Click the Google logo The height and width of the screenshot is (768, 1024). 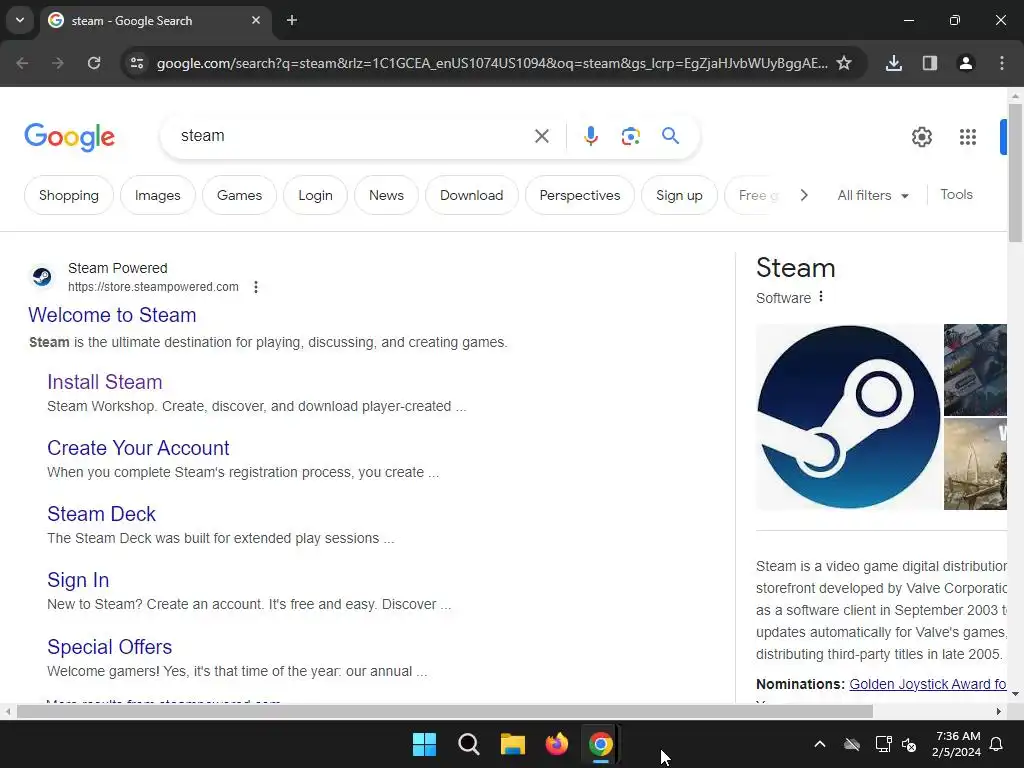coord(69,136)
